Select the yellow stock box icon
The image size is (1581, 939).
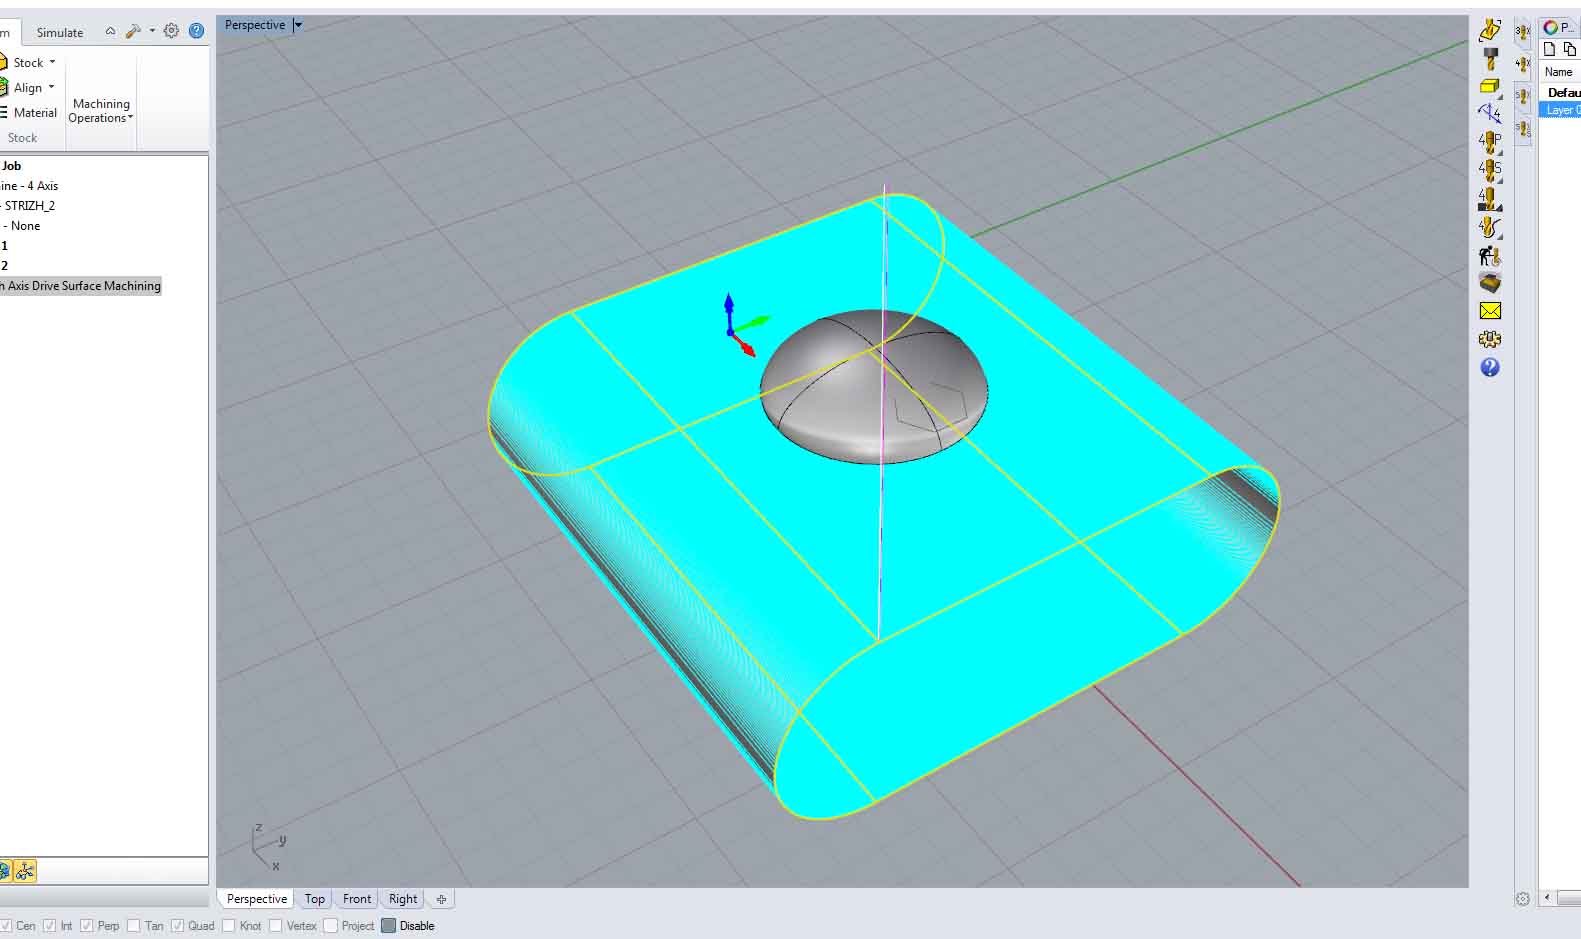pos(1489,87)
